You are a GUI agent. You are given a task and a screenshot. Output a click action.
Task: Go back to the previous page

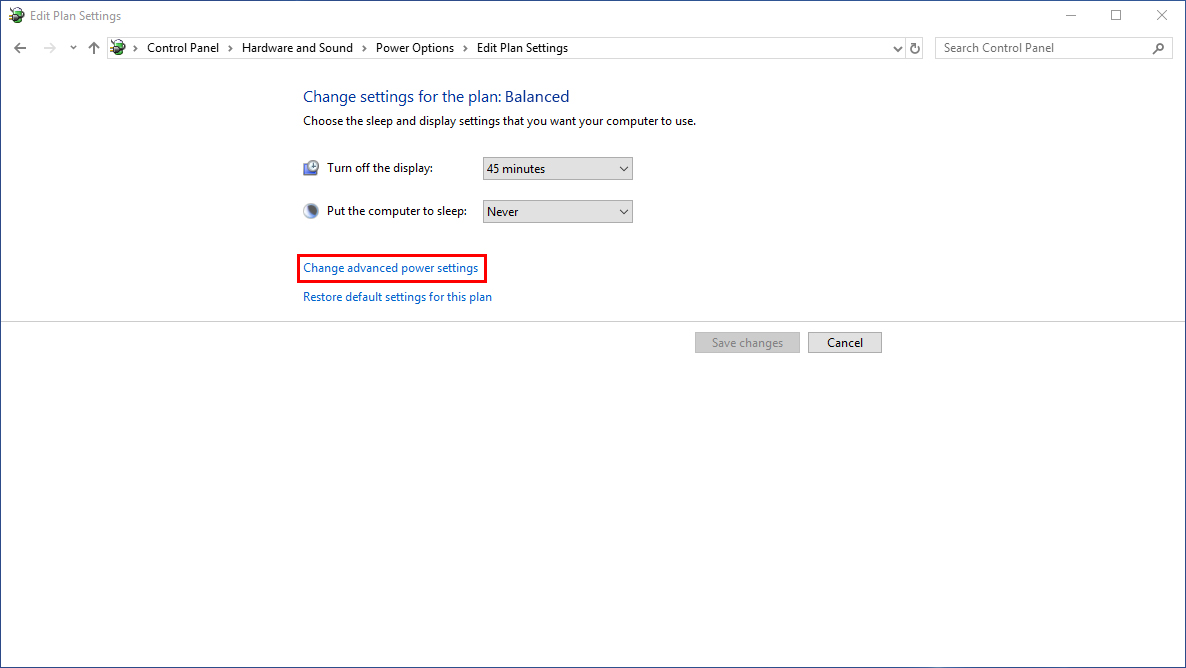click(20, 48)
